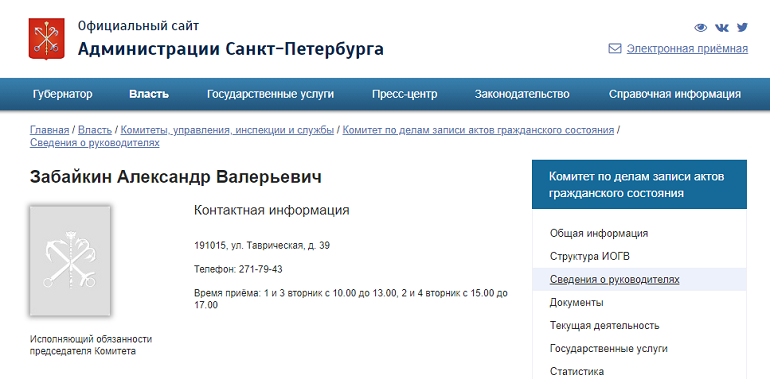Go to Пресс-центр menu
770x379 pixels.
click(404, 94)
